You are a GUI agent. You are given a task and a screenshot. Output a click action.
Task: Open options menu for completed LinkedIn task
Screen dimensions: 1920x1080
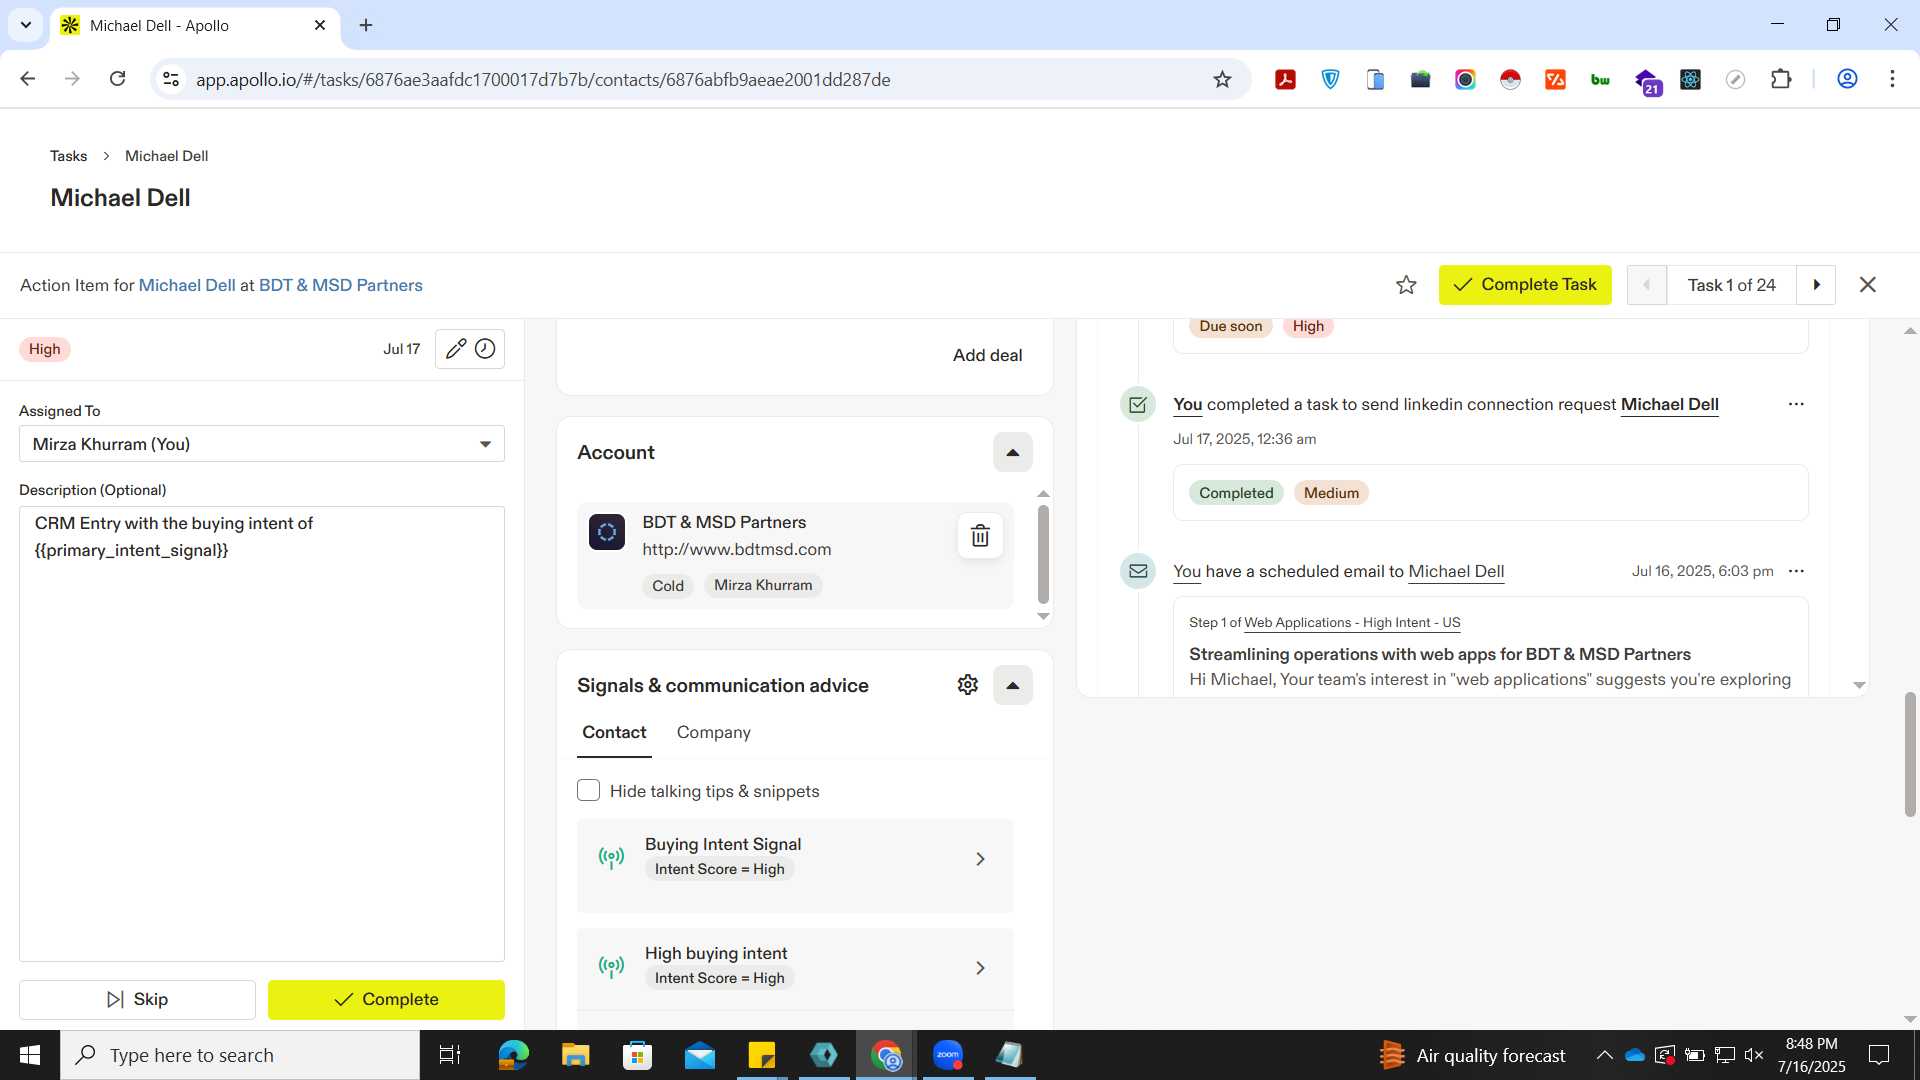click(1796, 404)
